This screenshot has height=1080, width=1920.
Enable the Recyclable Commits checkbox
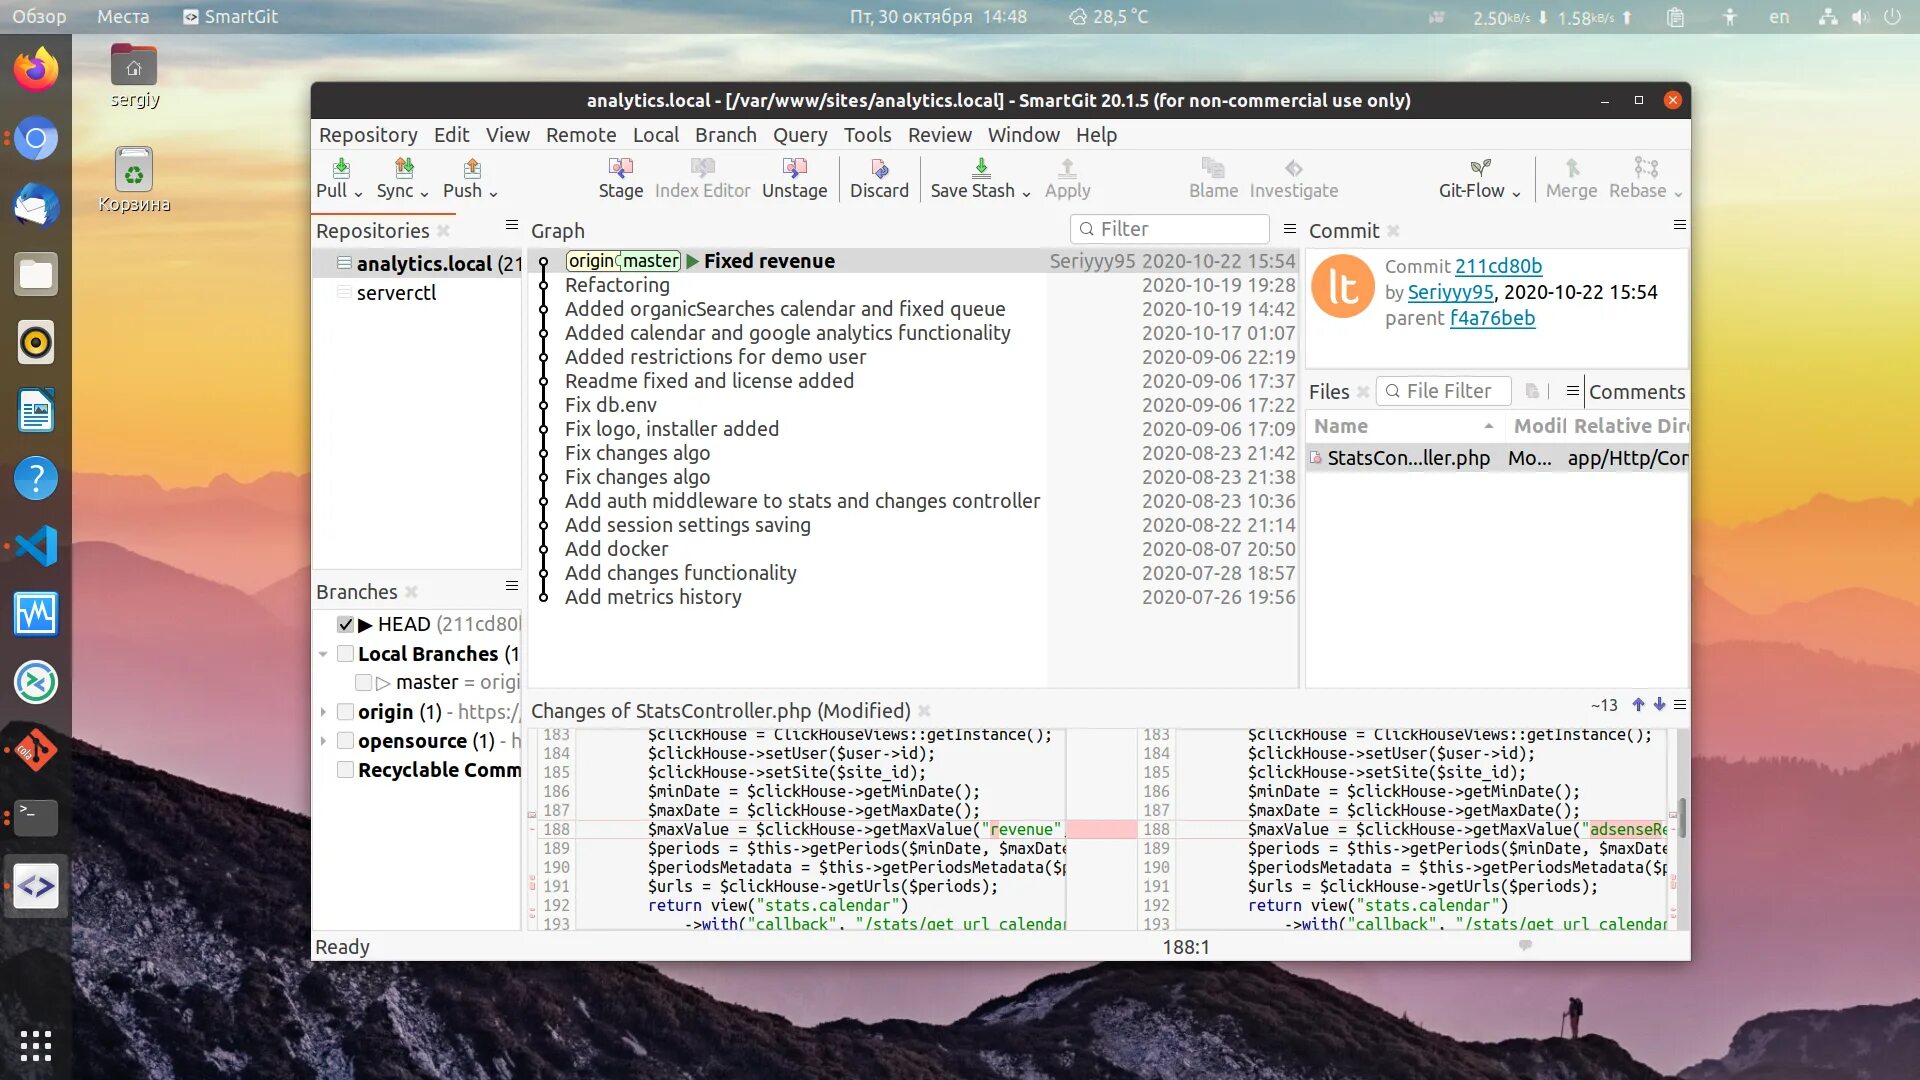(345, 770)
